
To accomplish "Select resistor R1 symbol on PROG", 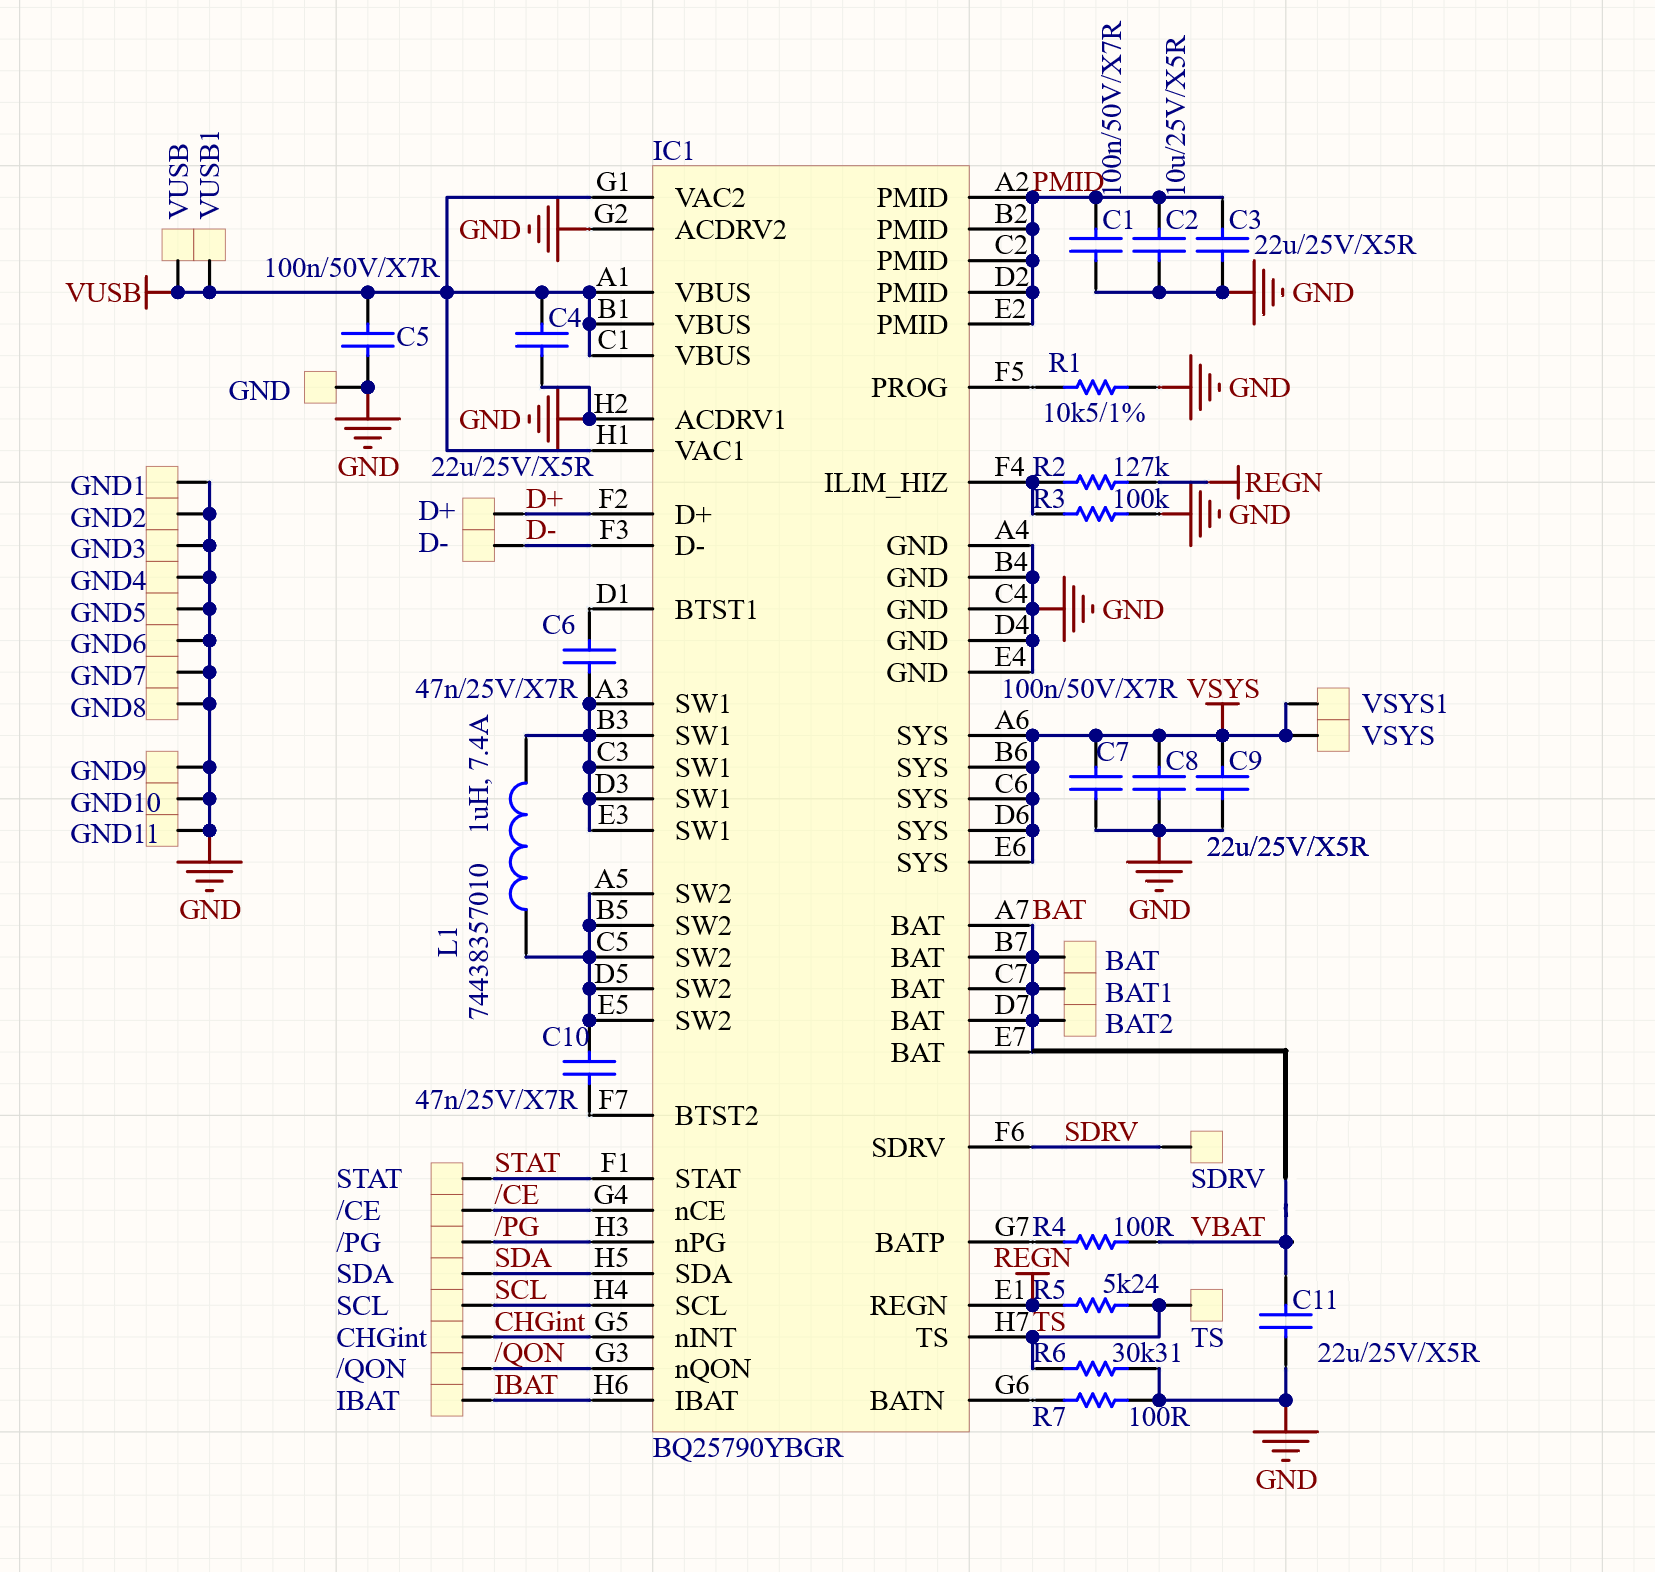I will pyautogui.click(x=1095, y=387).
